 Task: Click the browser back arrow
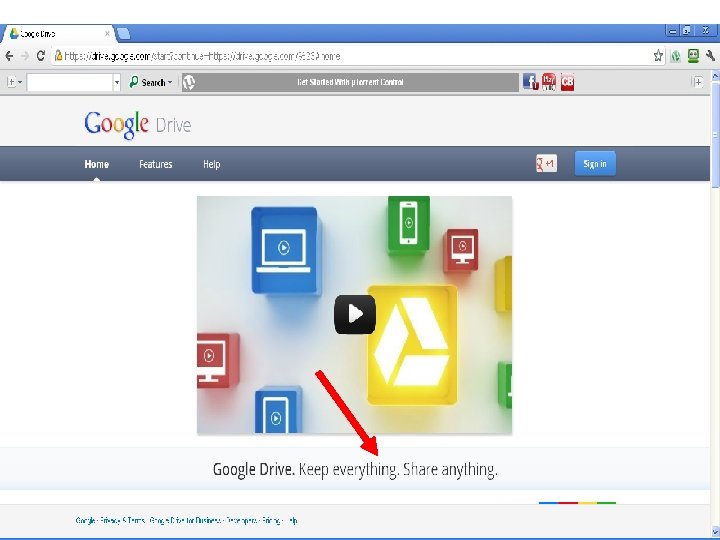pyautogui.click(x=9, y=56)
